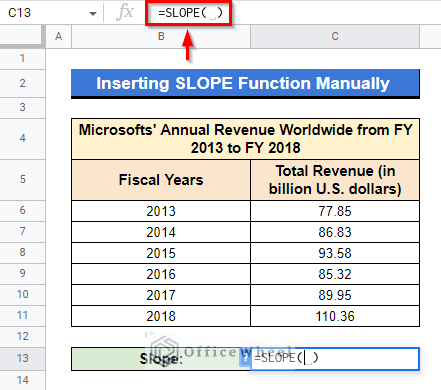
Task: Select row 7 header
Action: point(22,232)
